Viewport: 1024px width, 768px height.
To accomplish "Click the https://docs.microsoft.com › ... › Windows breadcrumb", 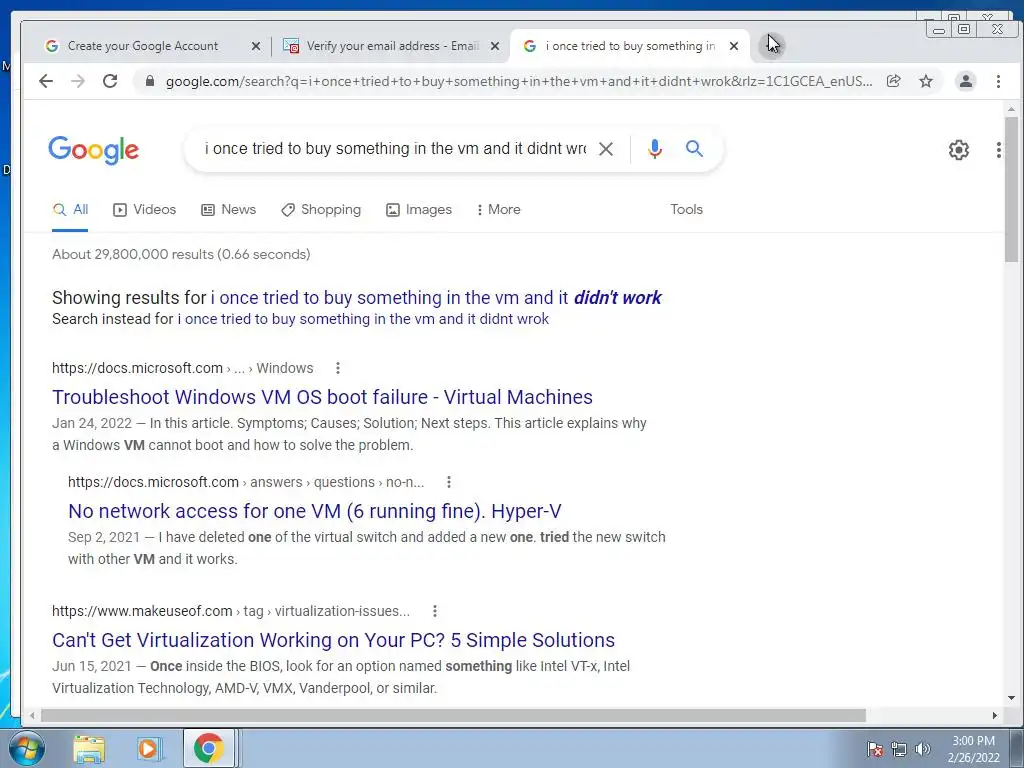I will coord(183,368).
